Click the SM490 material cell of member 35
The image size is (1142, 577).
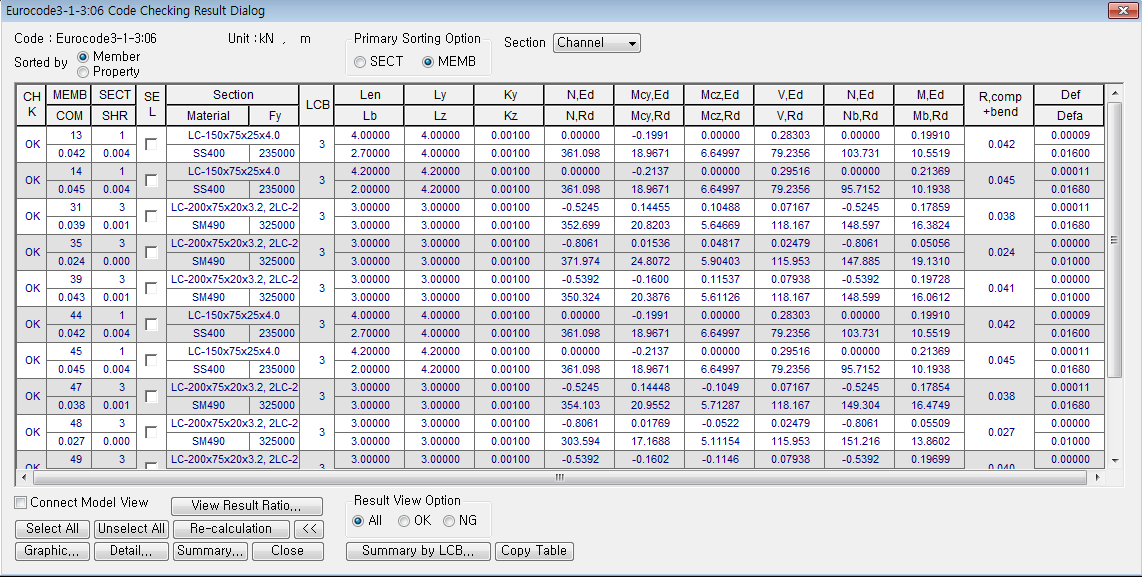tap(208, 262)
